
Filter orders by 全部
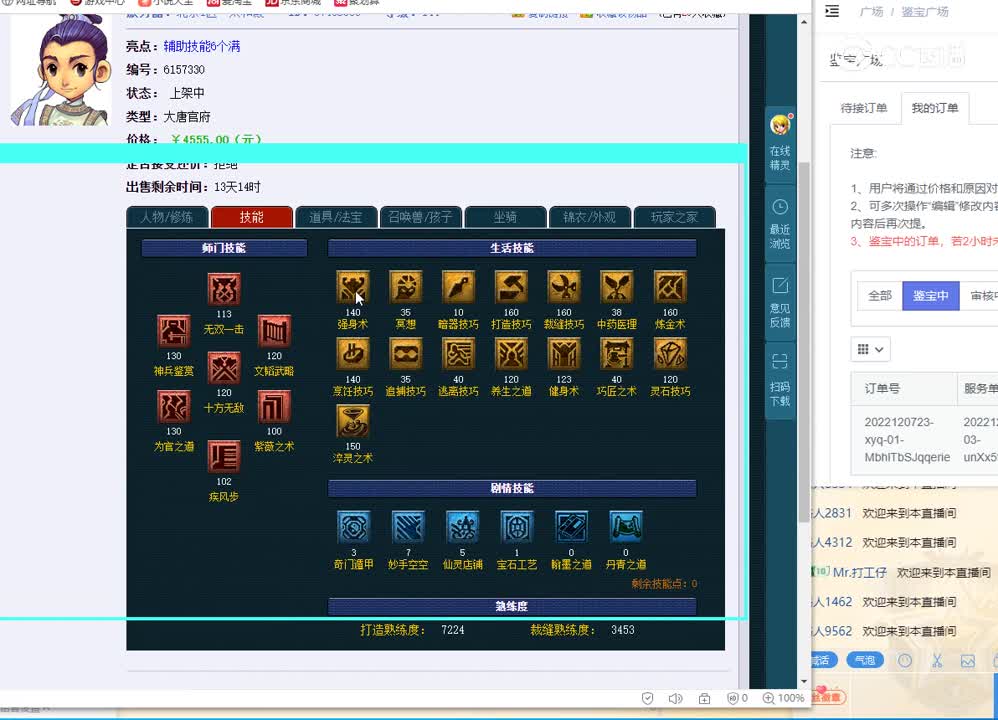(x=880, y=295)
